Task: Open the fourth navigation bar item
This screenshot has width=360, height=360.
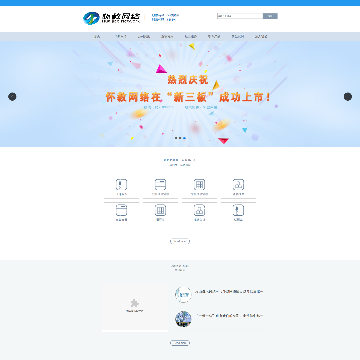Action: point(167,36)
